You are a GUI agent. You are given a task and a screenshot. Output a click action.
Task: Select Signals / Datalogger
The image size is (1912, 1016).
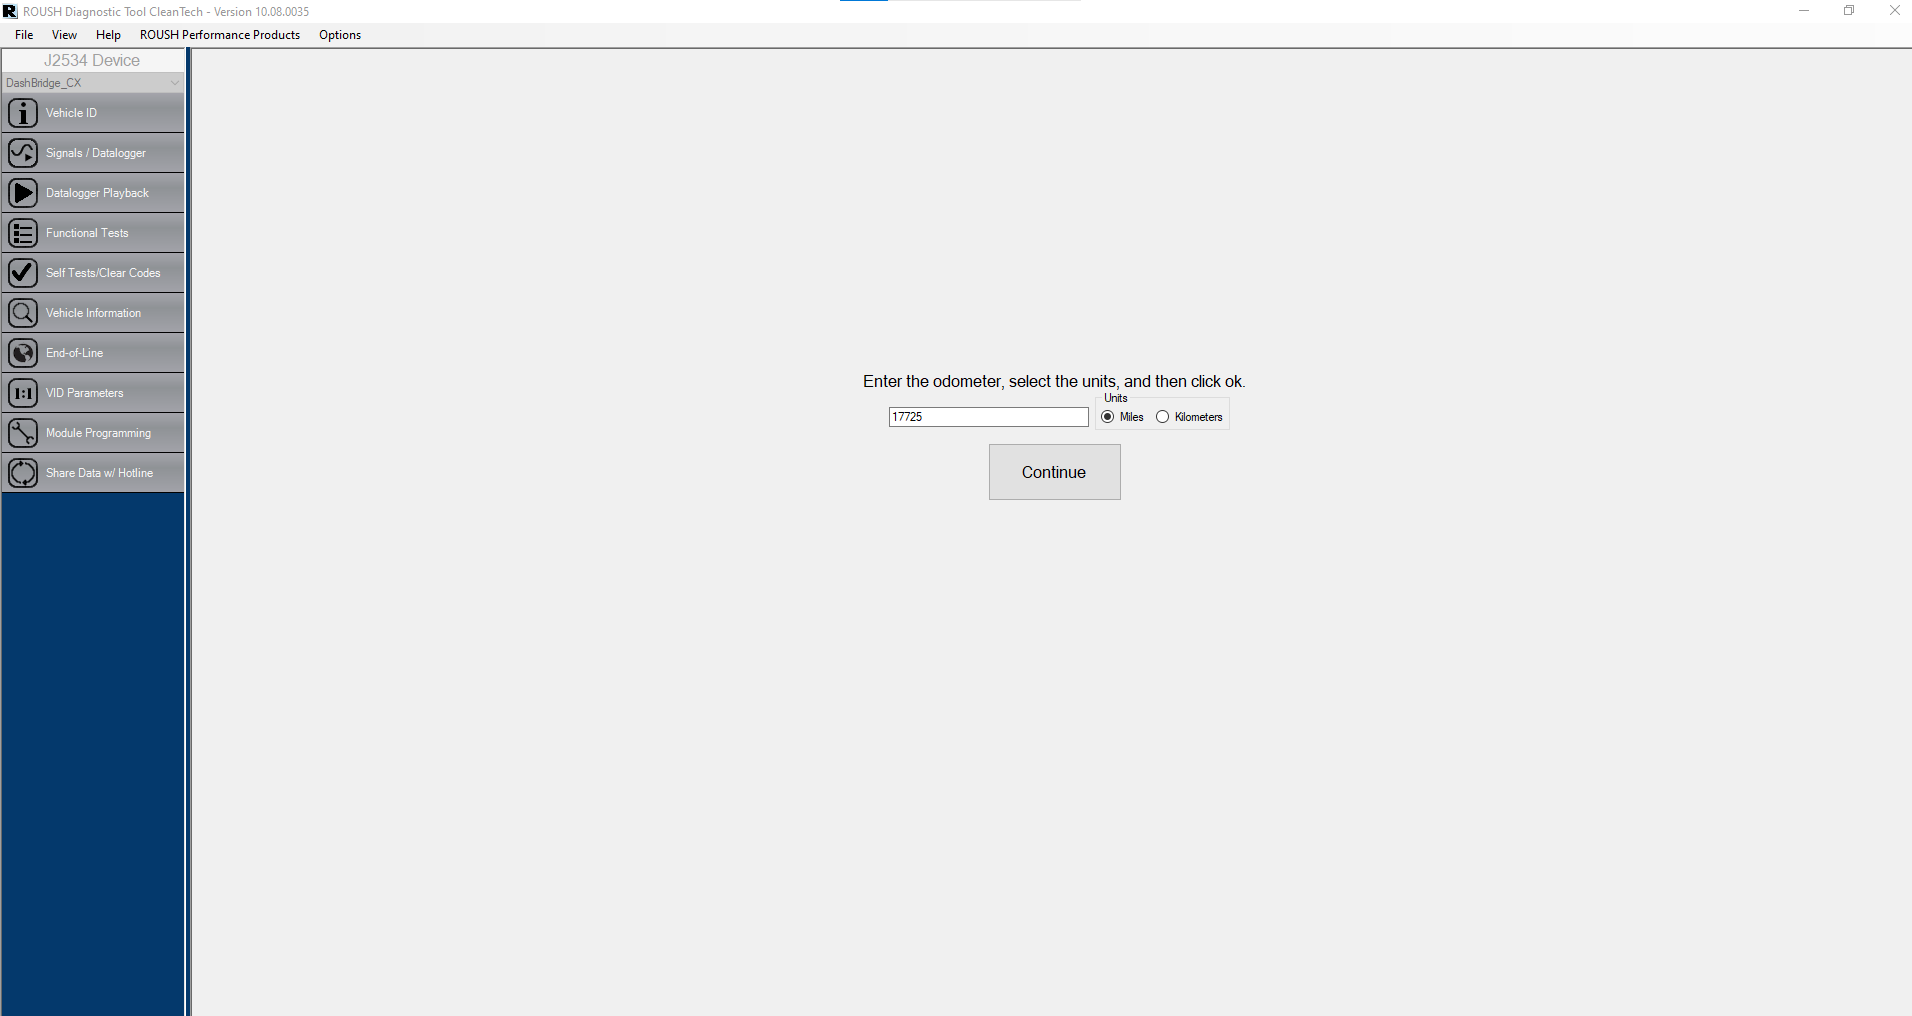click(x=93, y=152)
